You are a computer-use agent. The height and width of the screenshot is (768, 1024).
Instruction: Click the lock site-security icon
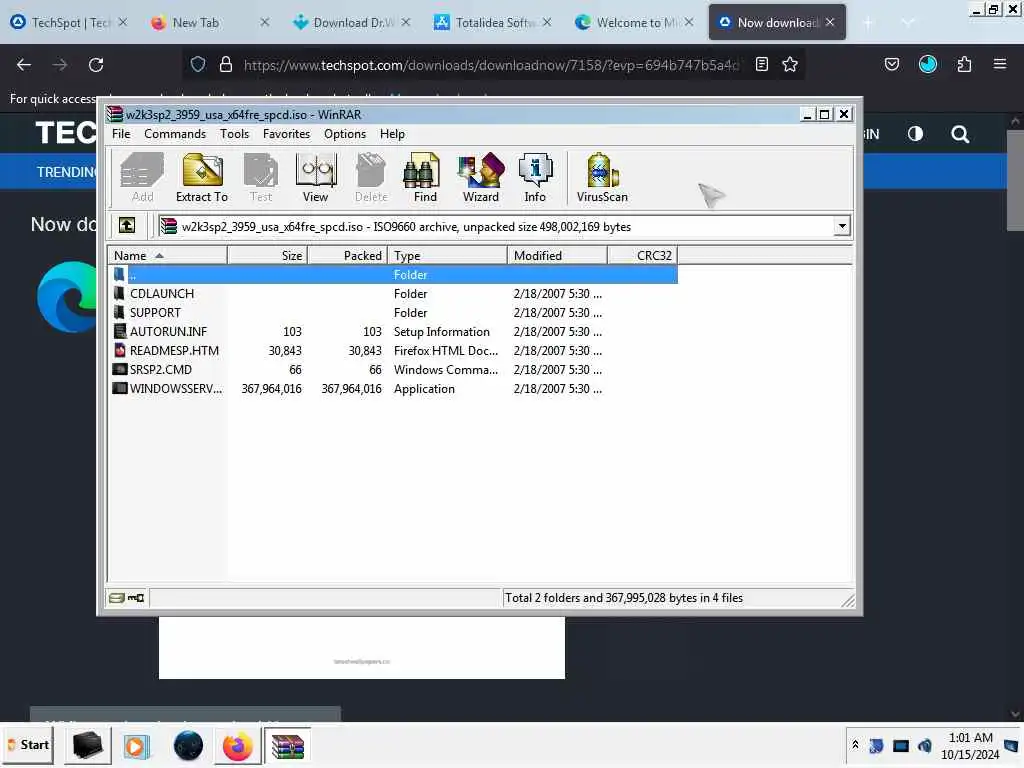(226, 65)
